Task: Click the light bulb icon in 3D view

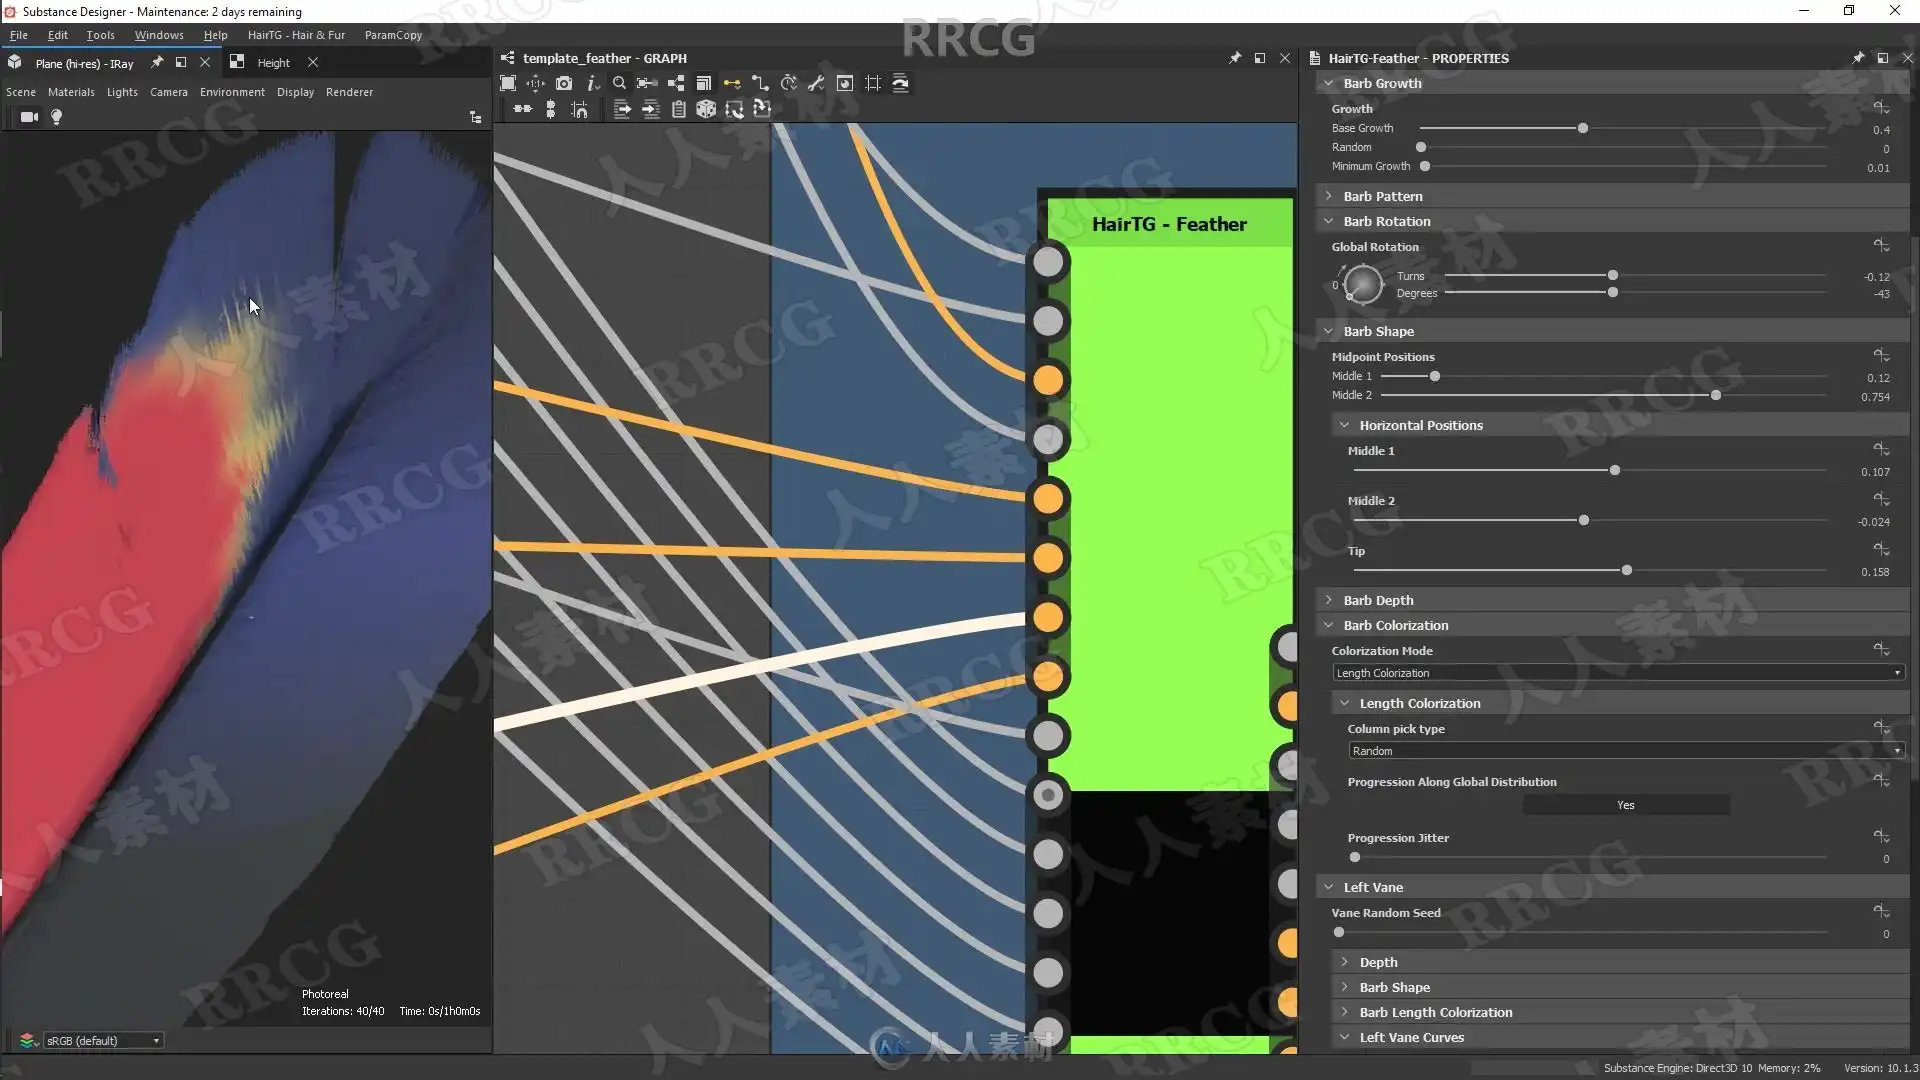Action: pos(57,117)
